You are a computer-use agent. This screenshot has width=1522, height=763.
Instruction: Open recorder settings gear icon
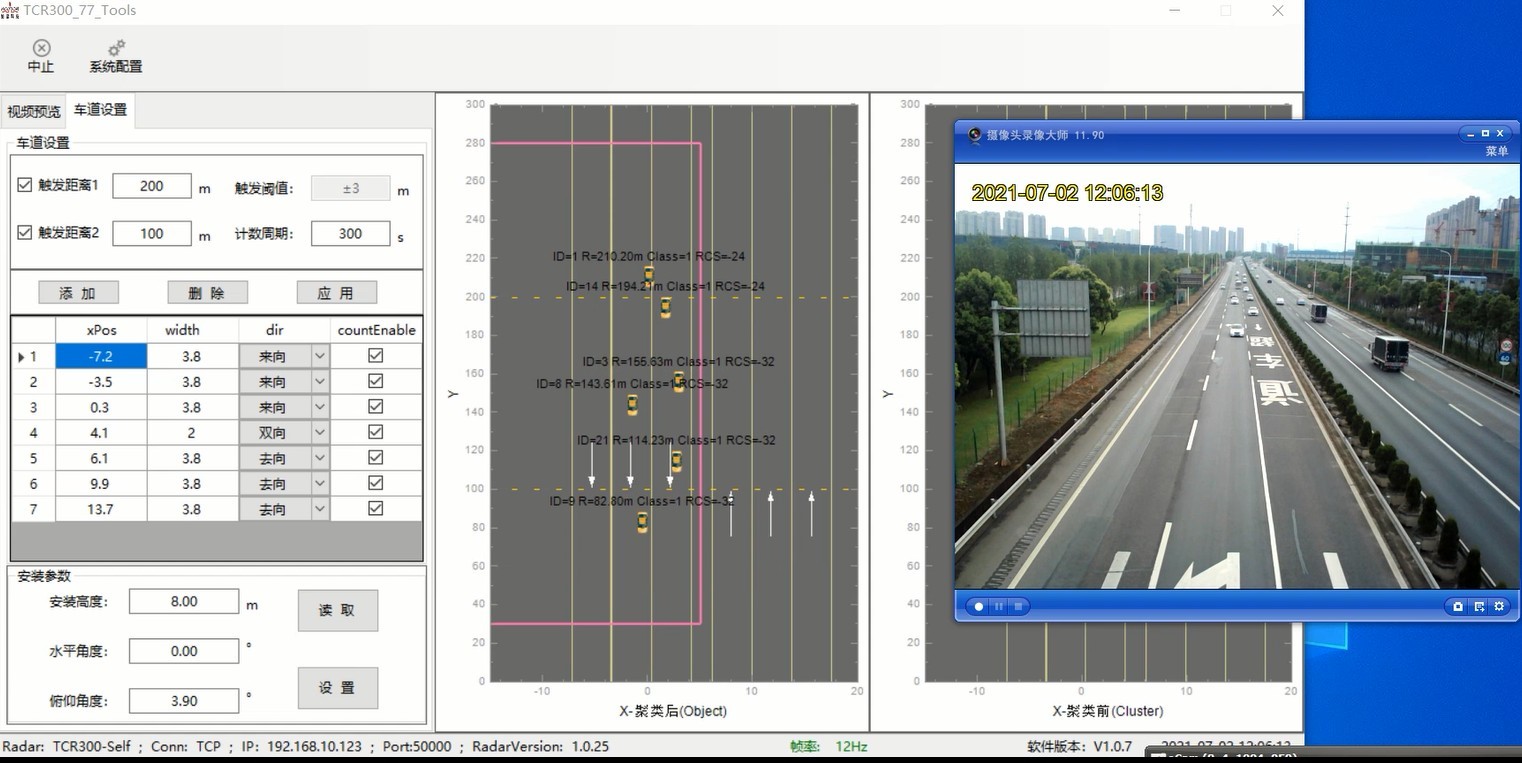[1499, 606]
